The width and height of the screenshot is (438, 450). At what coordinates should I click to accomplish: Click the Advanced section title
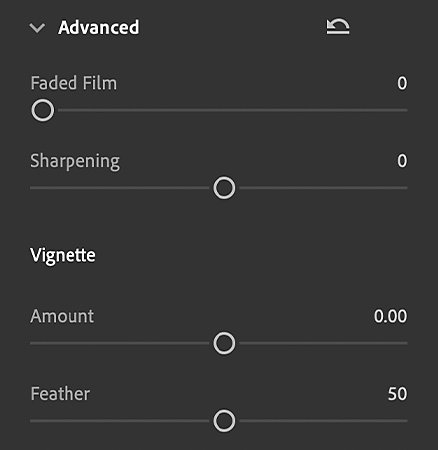(99, 27)
